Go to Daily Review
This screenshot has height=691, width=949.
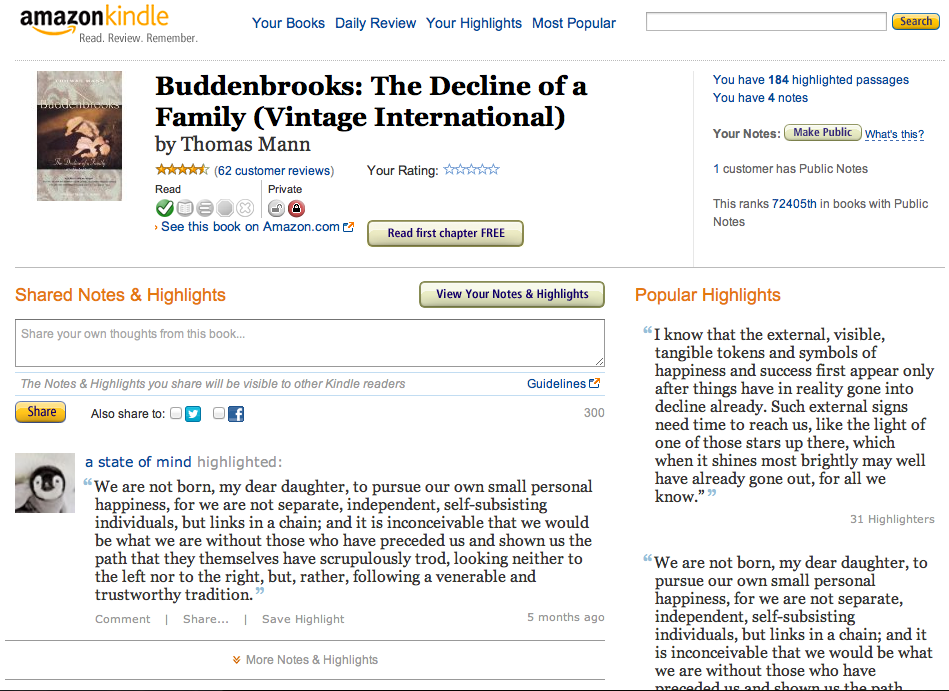(x=375, y=23)
